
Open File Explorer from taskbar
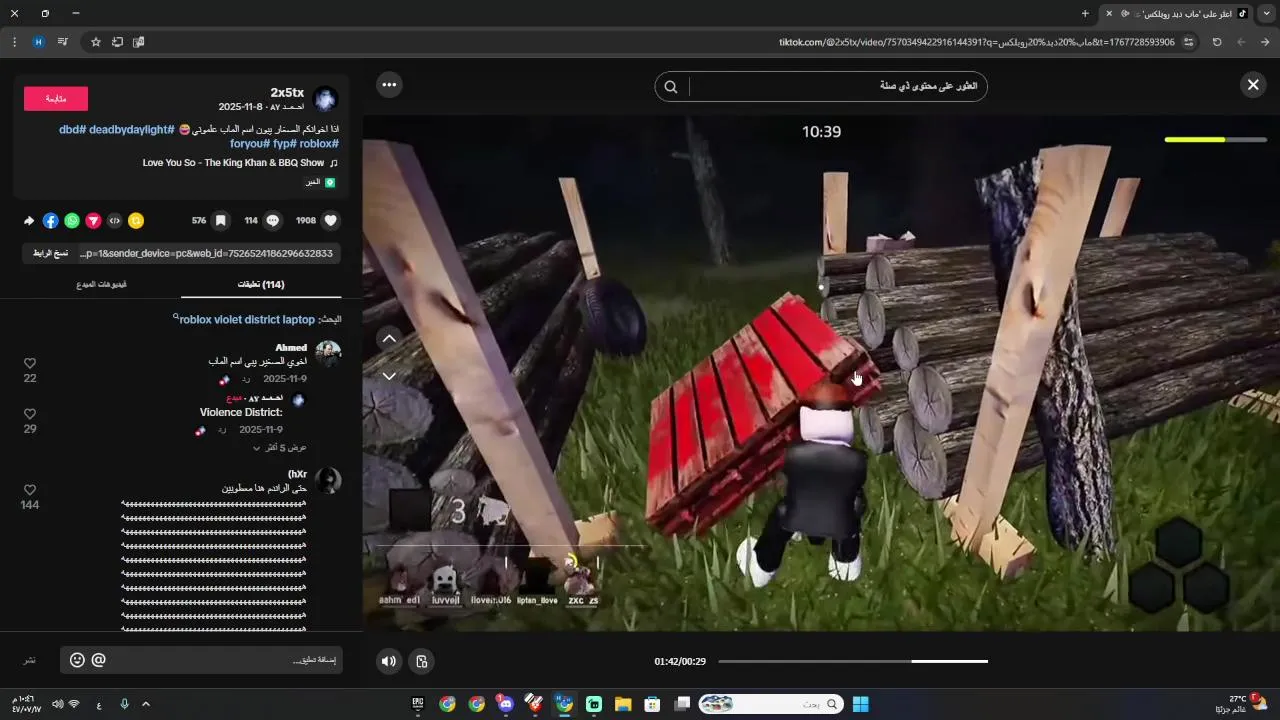[622, 704]
